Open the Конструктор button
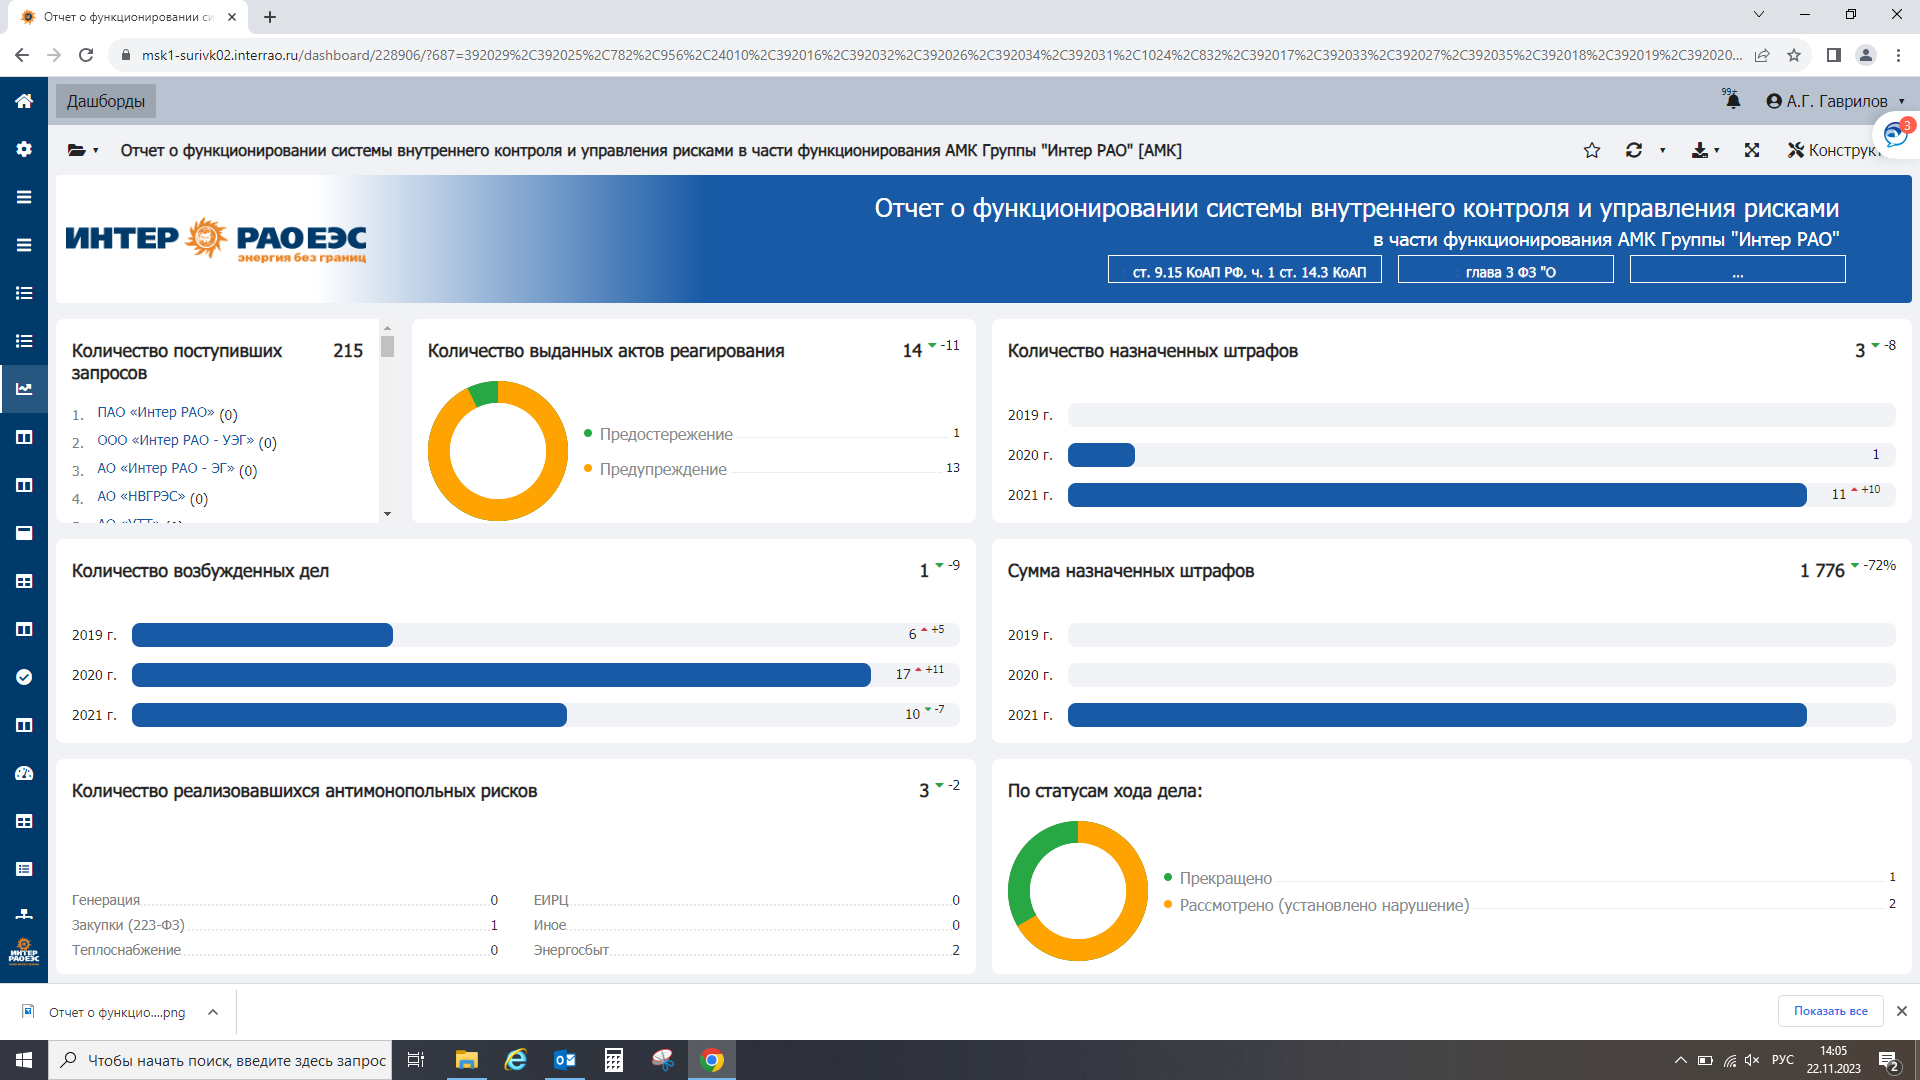The width and height of the screenshot is (1920, 1080). (1834, 150)
